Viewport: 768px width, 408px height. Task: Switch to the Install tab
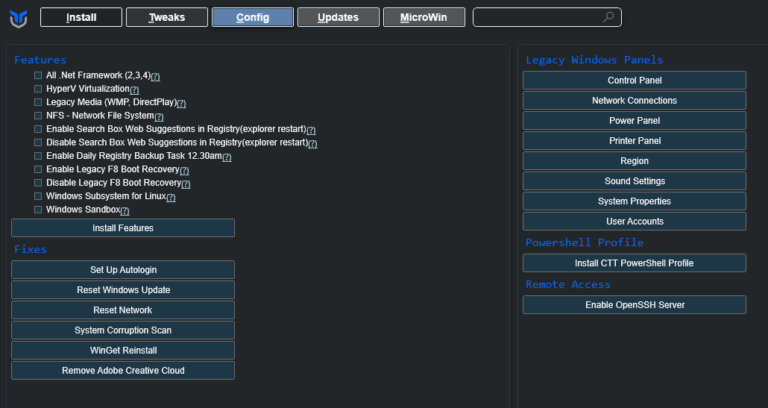81,17
